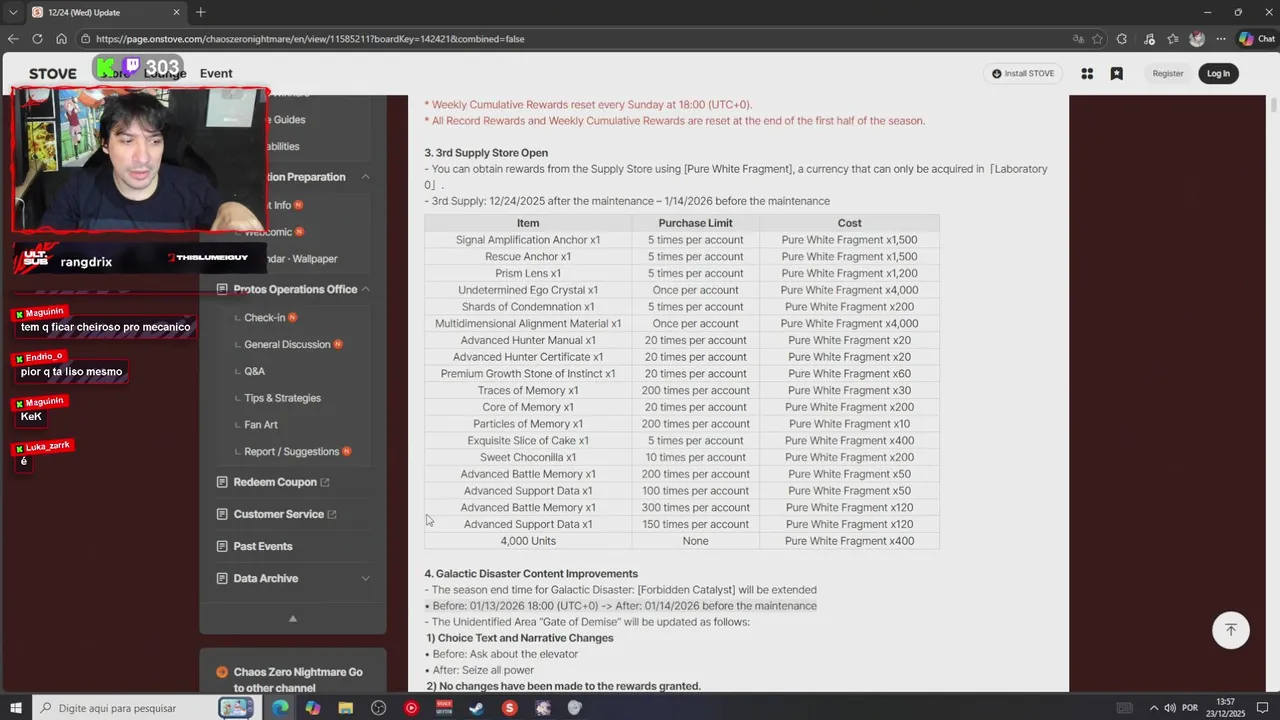
Task: Open Tips & Strategies board
Action: tap(282, 398)
